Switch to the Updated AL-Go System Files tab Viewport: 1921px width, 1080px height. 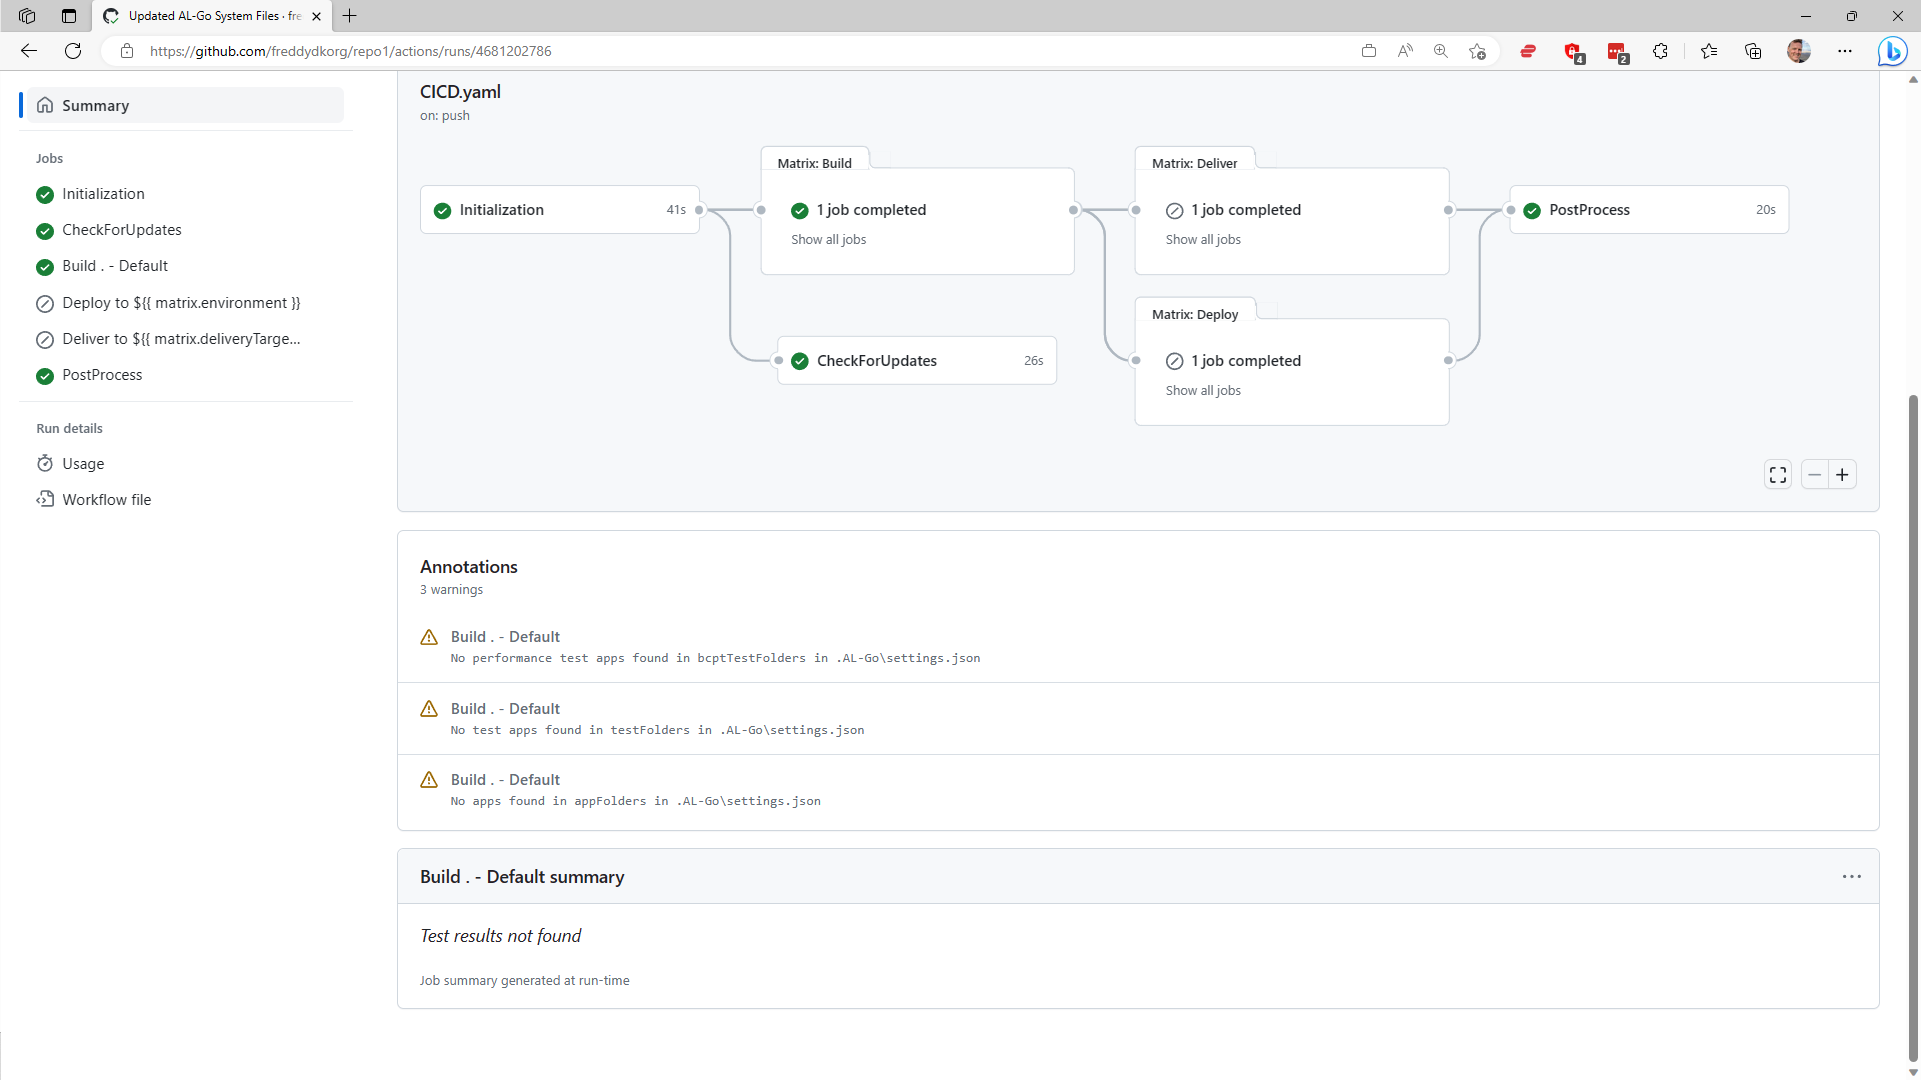pyautogui.click(x=205, y=16)
